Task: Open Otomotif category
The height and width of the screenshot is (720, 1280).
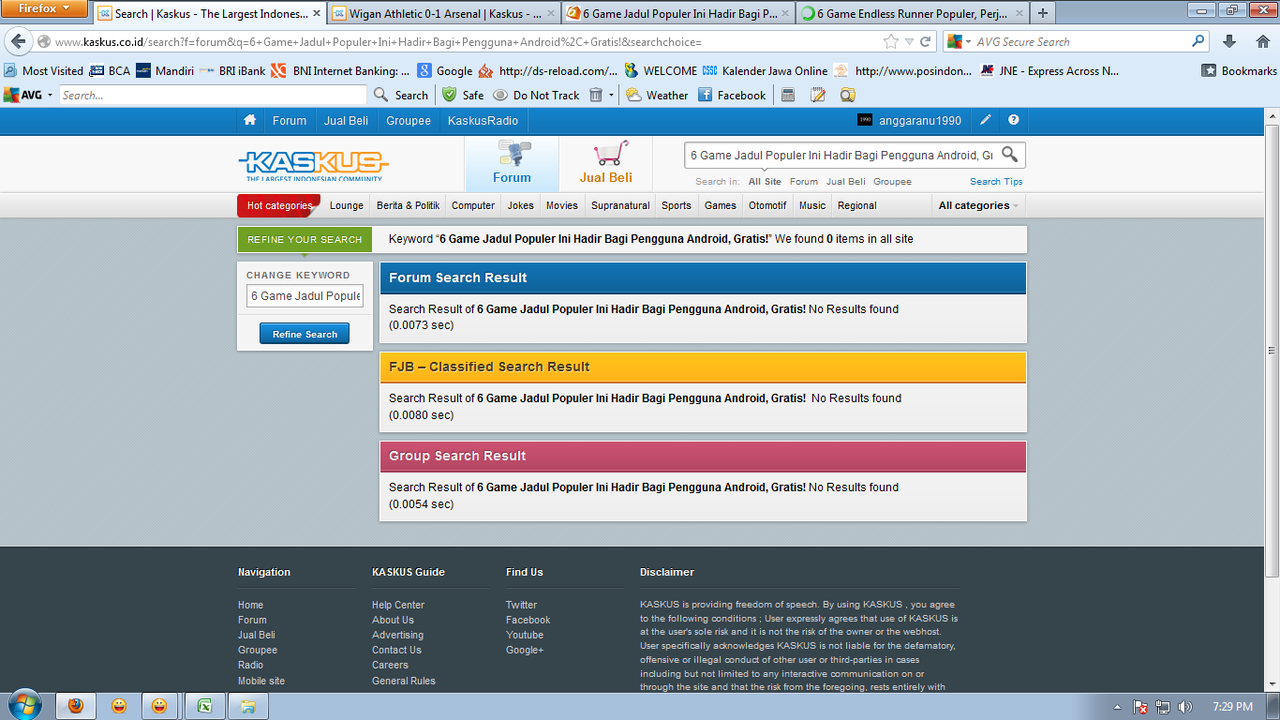Action: [x=767, y=205]
